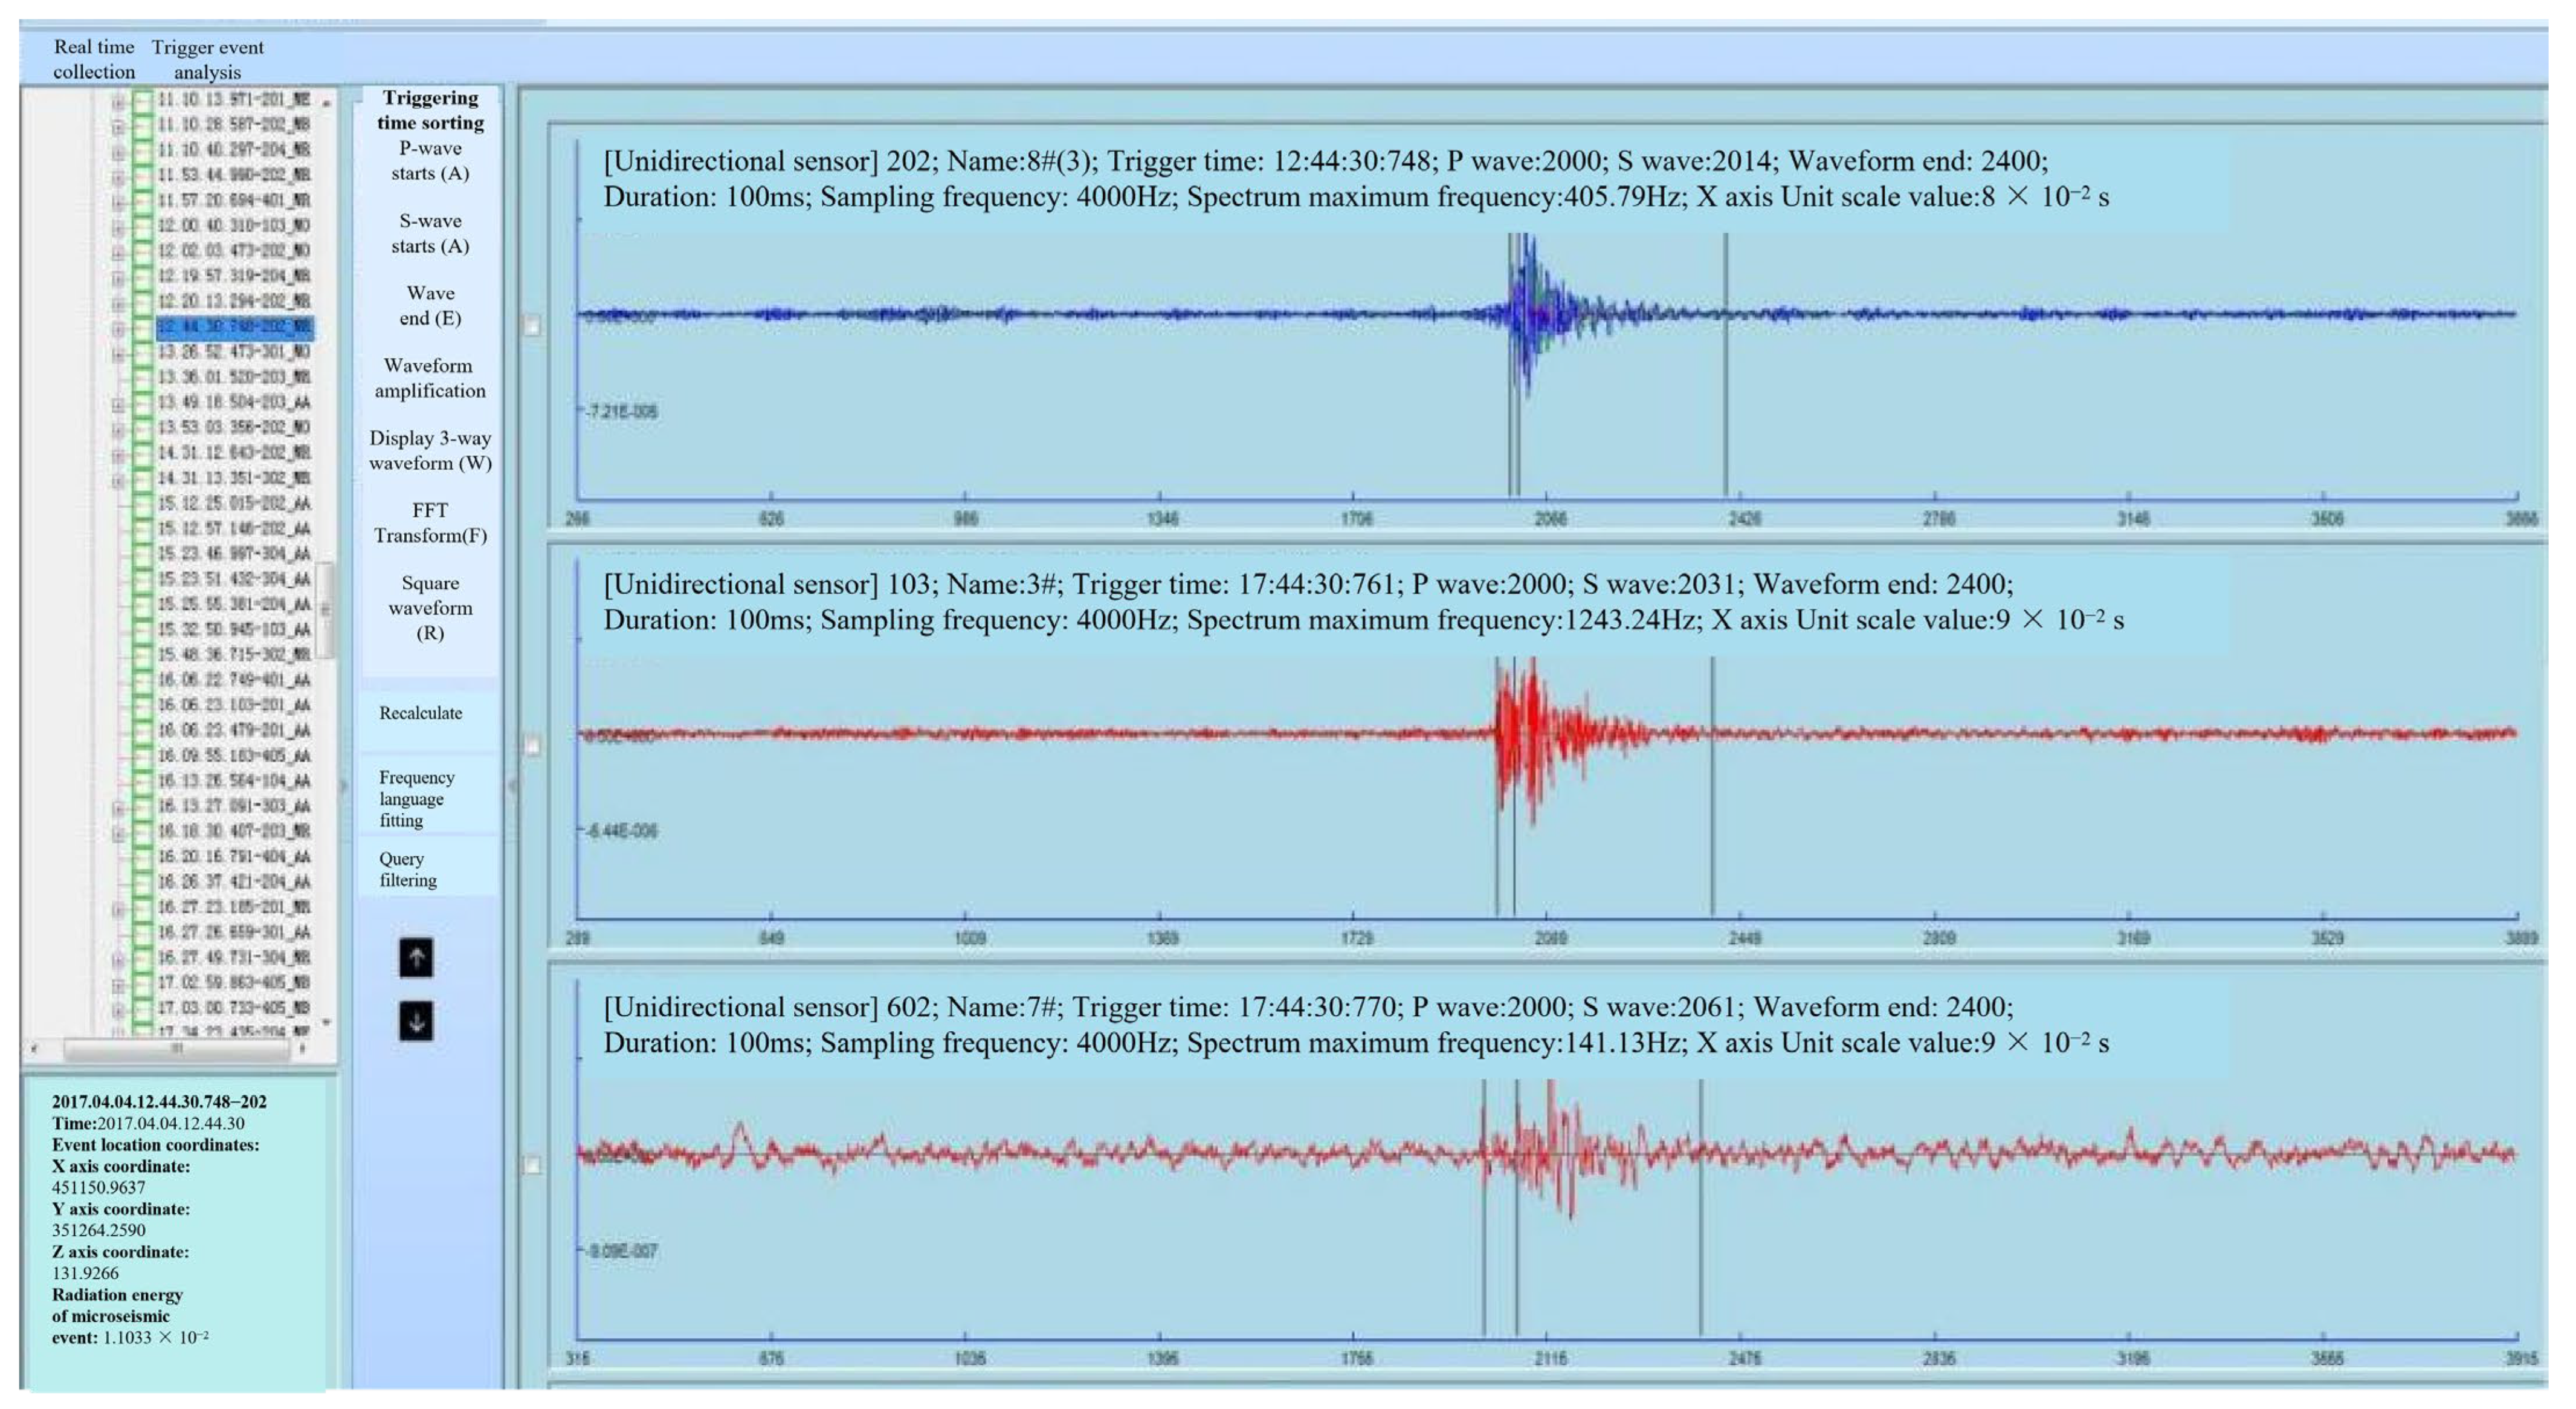
Task: Select event row 12.02.03.473-202
Action: click(234, 251)
